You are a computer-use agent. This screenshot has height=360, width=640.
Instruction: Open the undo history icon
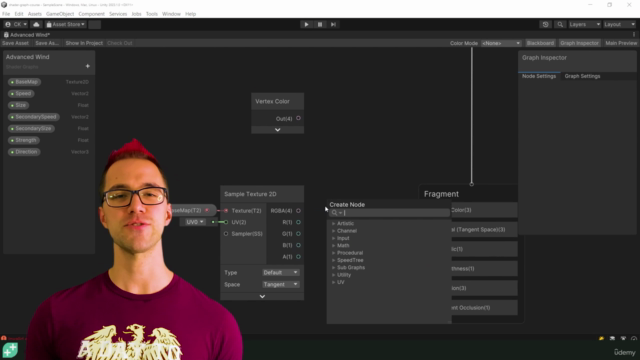point(545,24)
